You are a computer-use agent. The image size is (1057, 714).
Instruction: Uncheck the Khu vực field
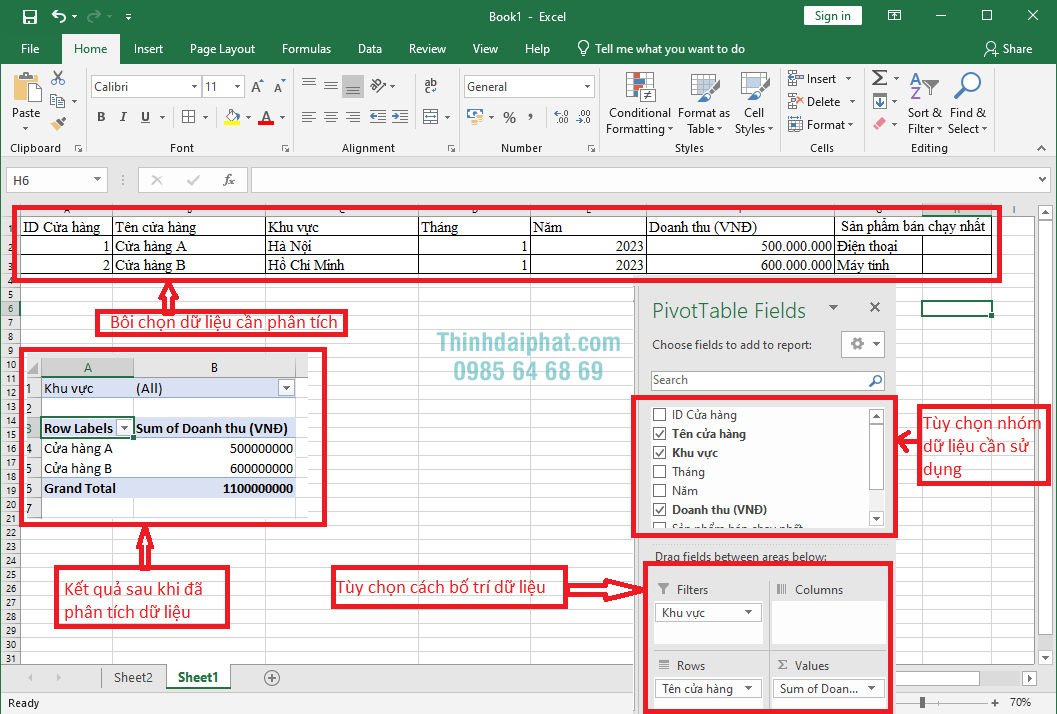[660, 452]
